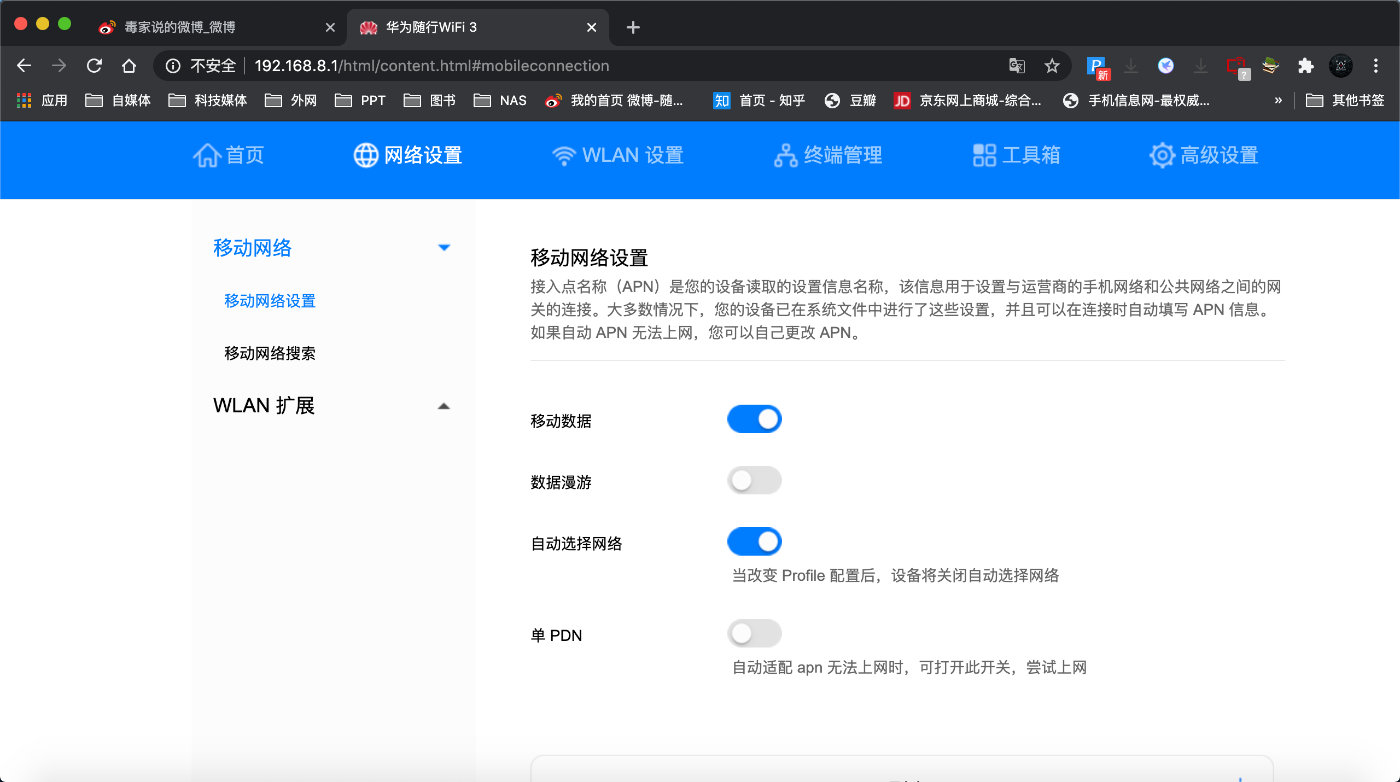Screen dimensions: 1400x782
Task: Click the translate icon in the address bar
Action: (x=1017, y=65)
